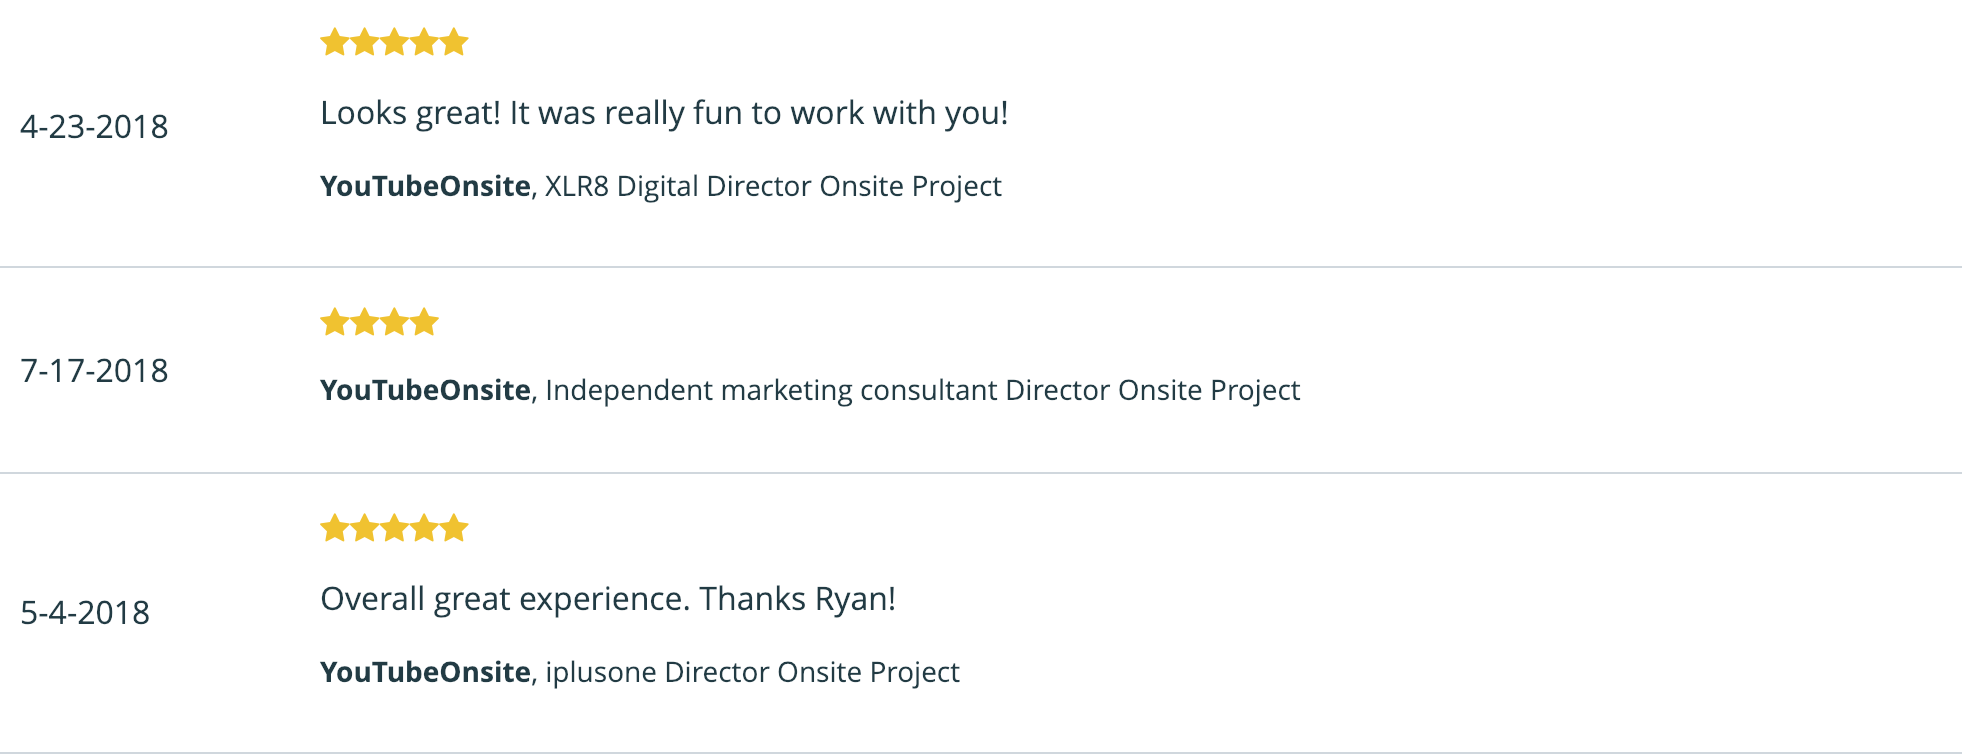The width and height of the screenshot is (1962, 754).
Task: Click the second star of the 7-17-2018 review
Action: pyautogui.click(x=364, y=323)
